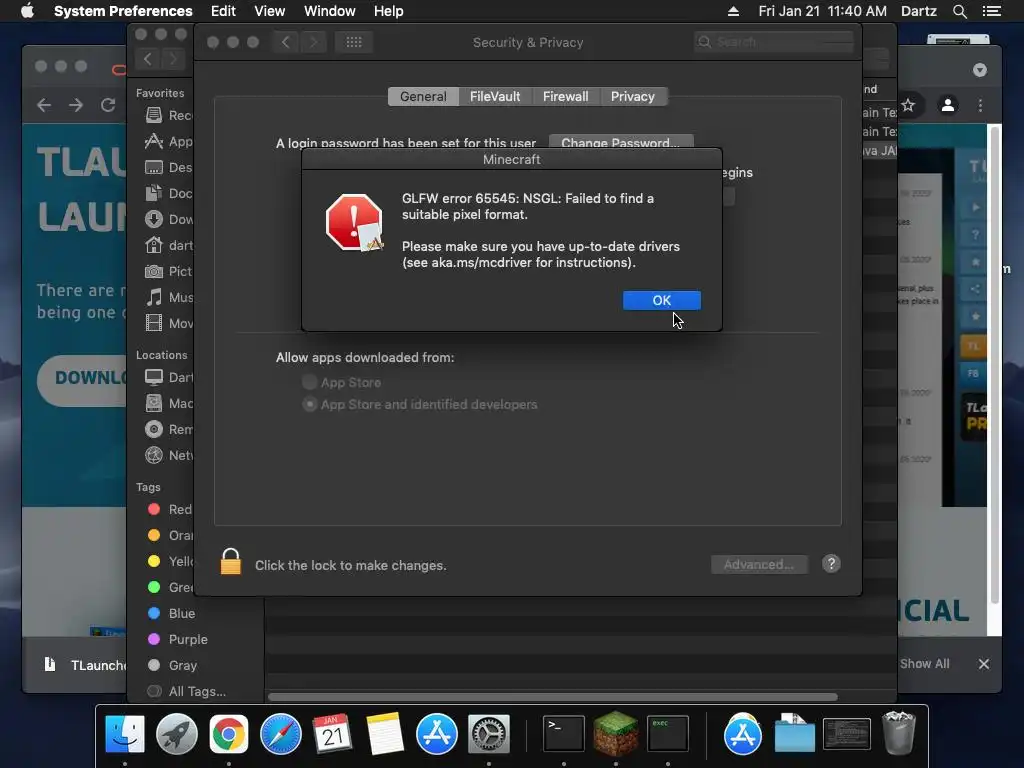Go back in System Preferences toolbar
Screen dimensions: 1024x768
[x=286, y=42]
